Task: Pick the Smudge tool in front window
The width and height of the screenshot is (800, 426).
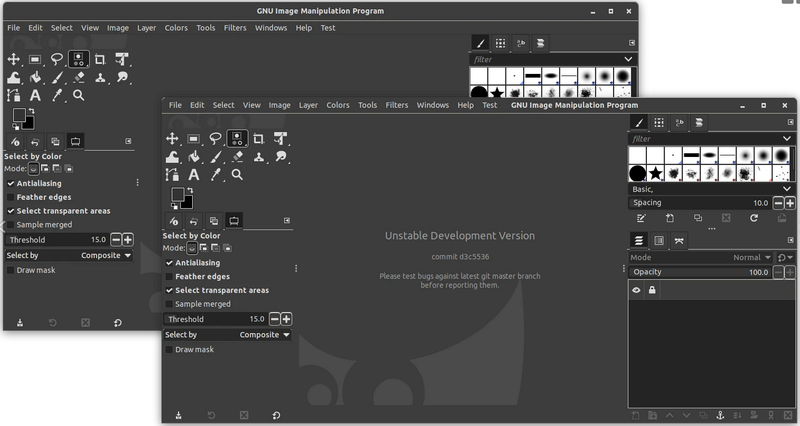Action: click(281, 157)
